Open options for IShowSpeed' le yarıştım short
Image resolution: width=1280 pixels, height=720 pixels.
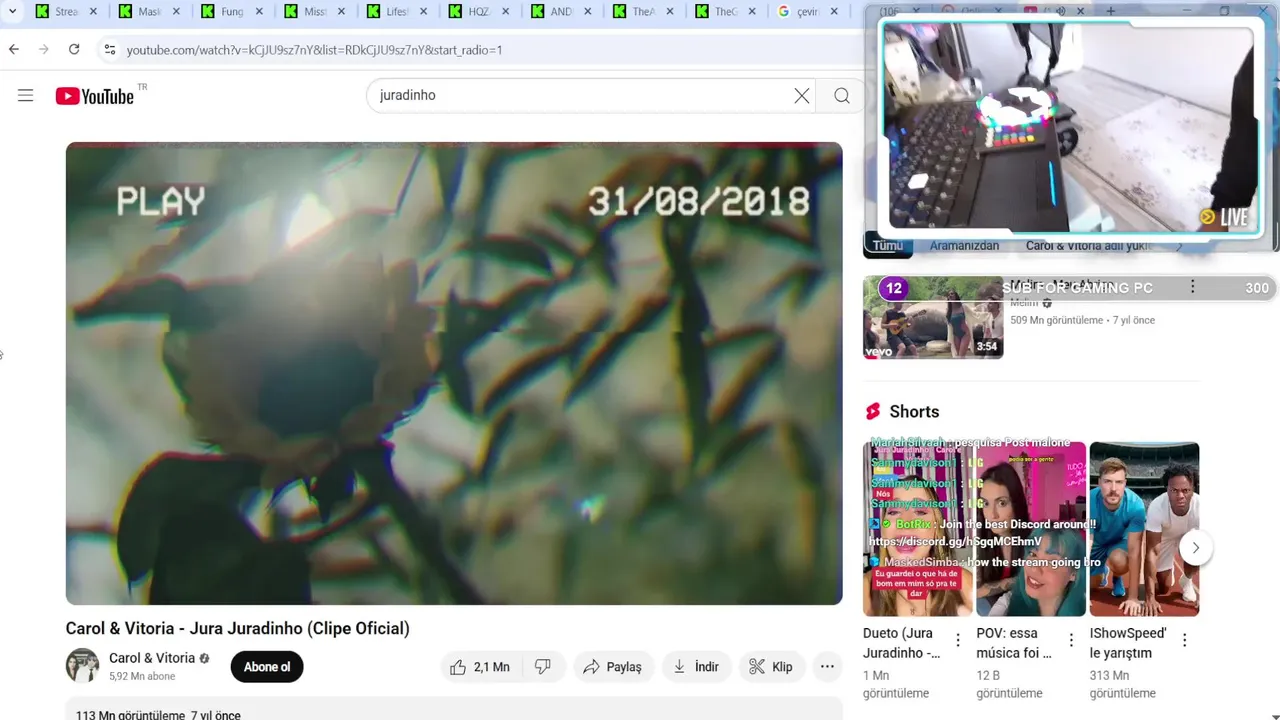click(x=1185, y=640)
